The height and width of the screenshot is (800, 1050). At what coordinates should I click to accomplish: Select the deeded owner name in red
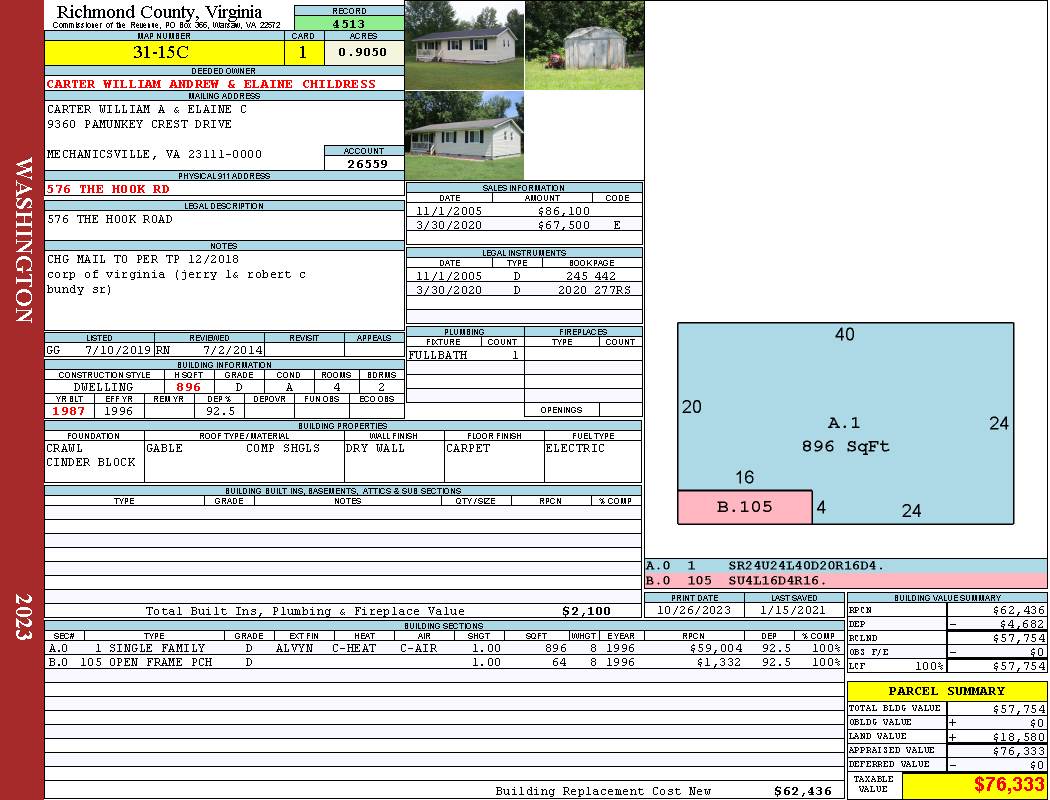coord(211,84)
